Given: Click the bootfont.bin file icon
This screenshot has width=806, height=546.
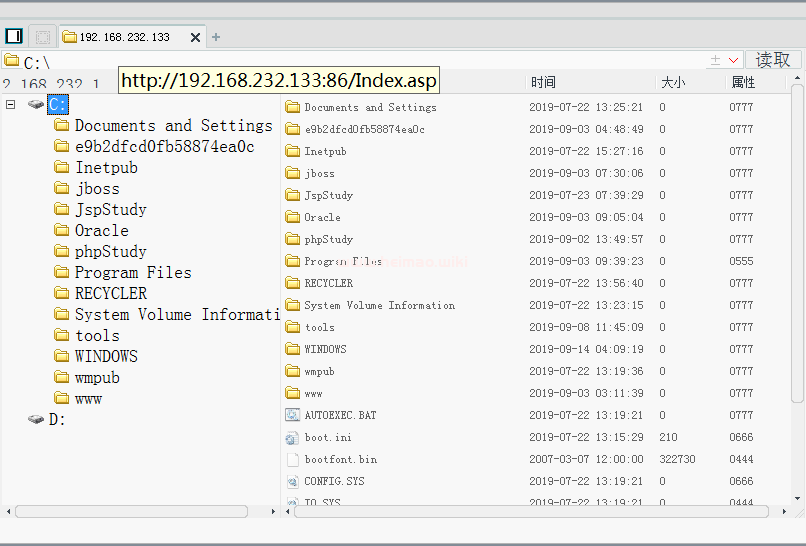Looking at the screenshot, I should pos(292,459).
